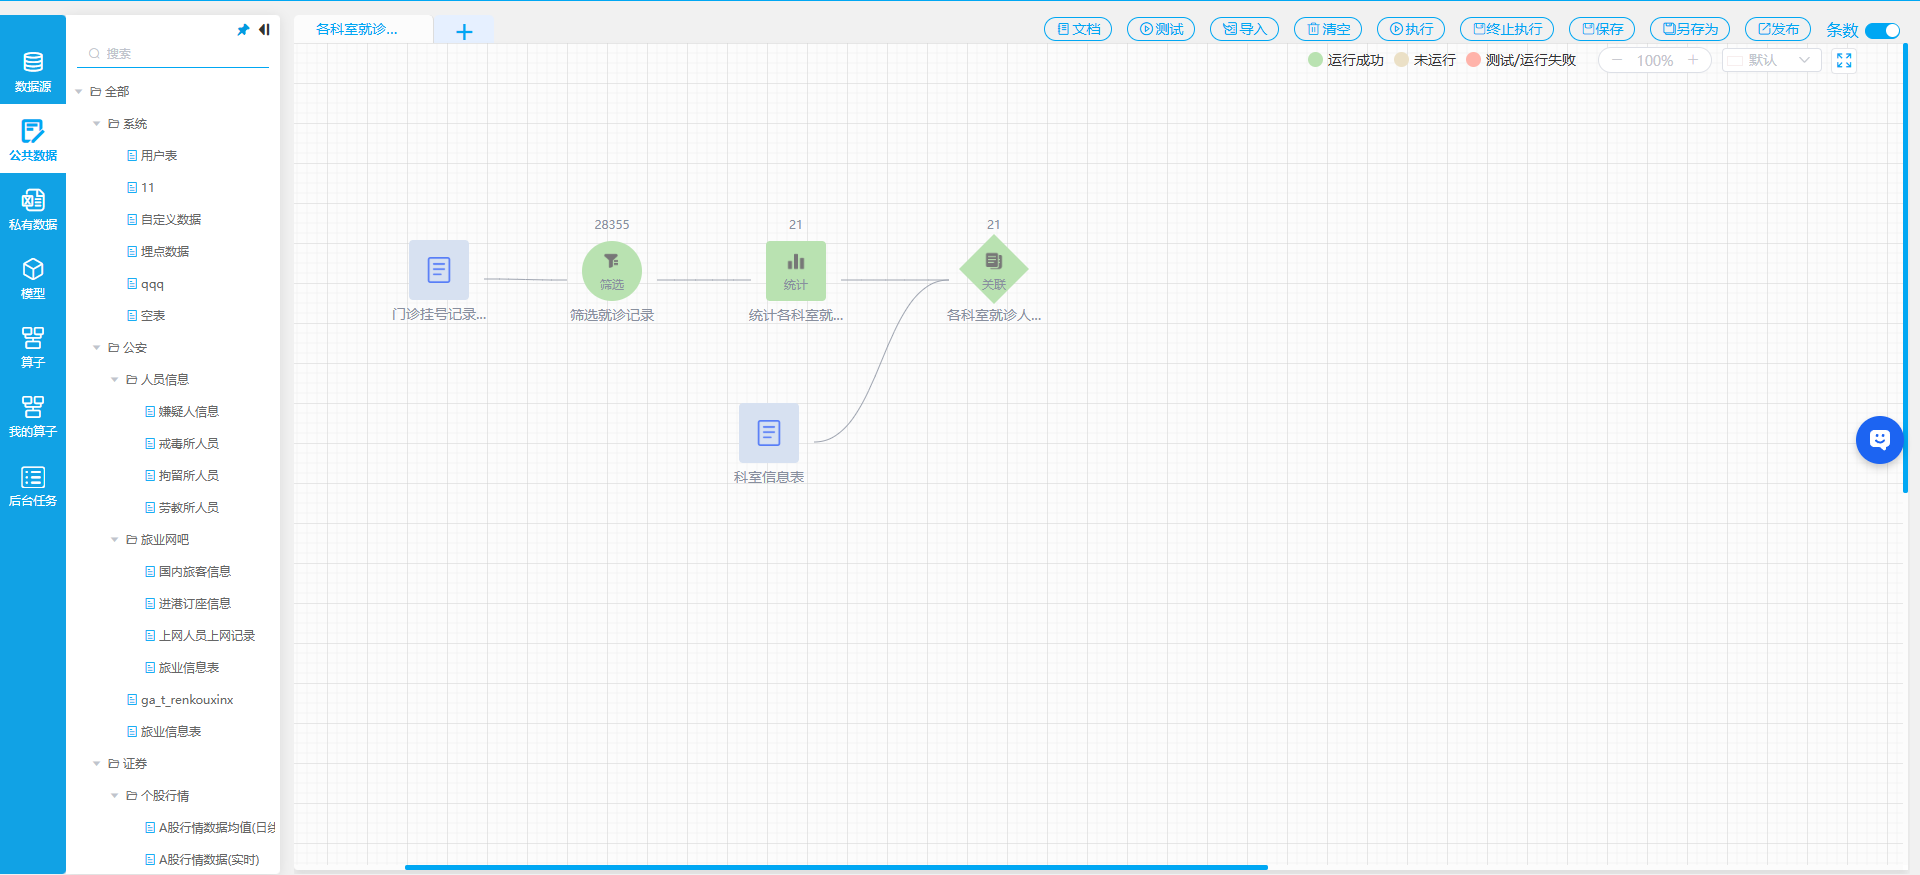Image resolution: width=1920 pixels, height=875 pixels.
Task: Click the fullscreen canvas icon
Action: coord(1844,61)
